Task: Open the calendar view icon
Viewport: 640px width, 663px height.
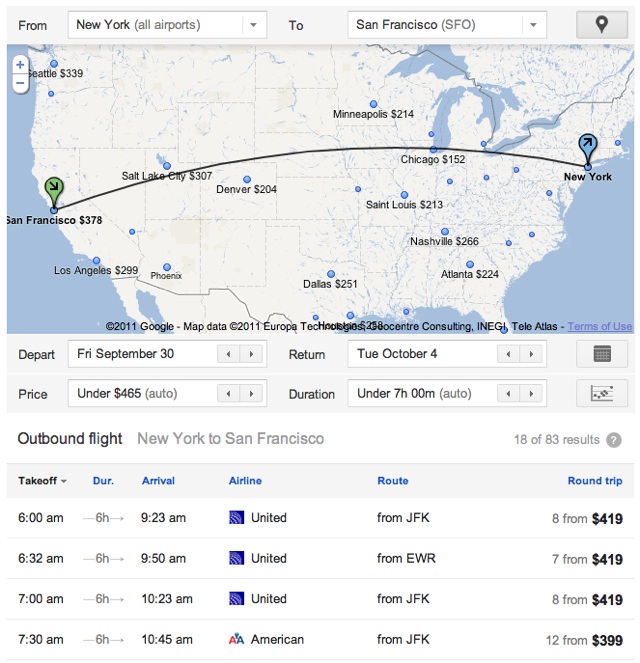Action: [x=602, y=354]
